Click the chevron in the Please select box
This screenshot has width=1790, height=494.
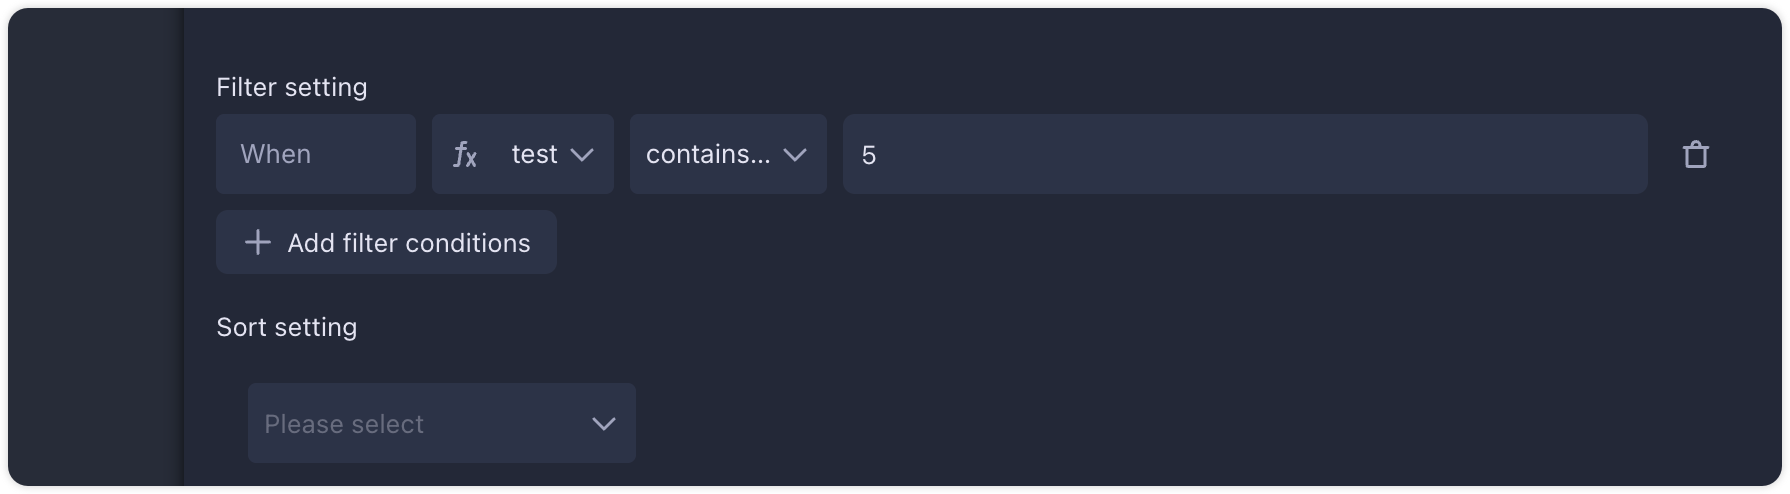pos(604,424)
